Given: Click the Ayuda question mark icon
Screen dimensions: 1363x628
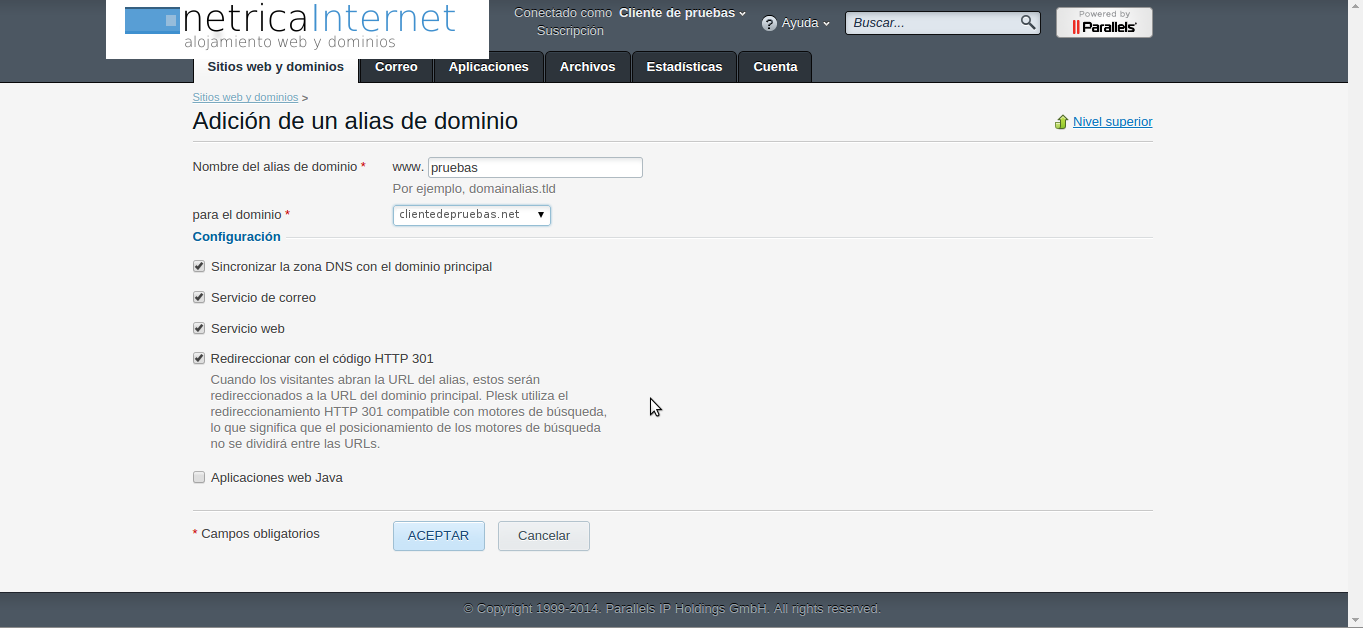Looking at the screenshot, I should (x=769, y=23).
